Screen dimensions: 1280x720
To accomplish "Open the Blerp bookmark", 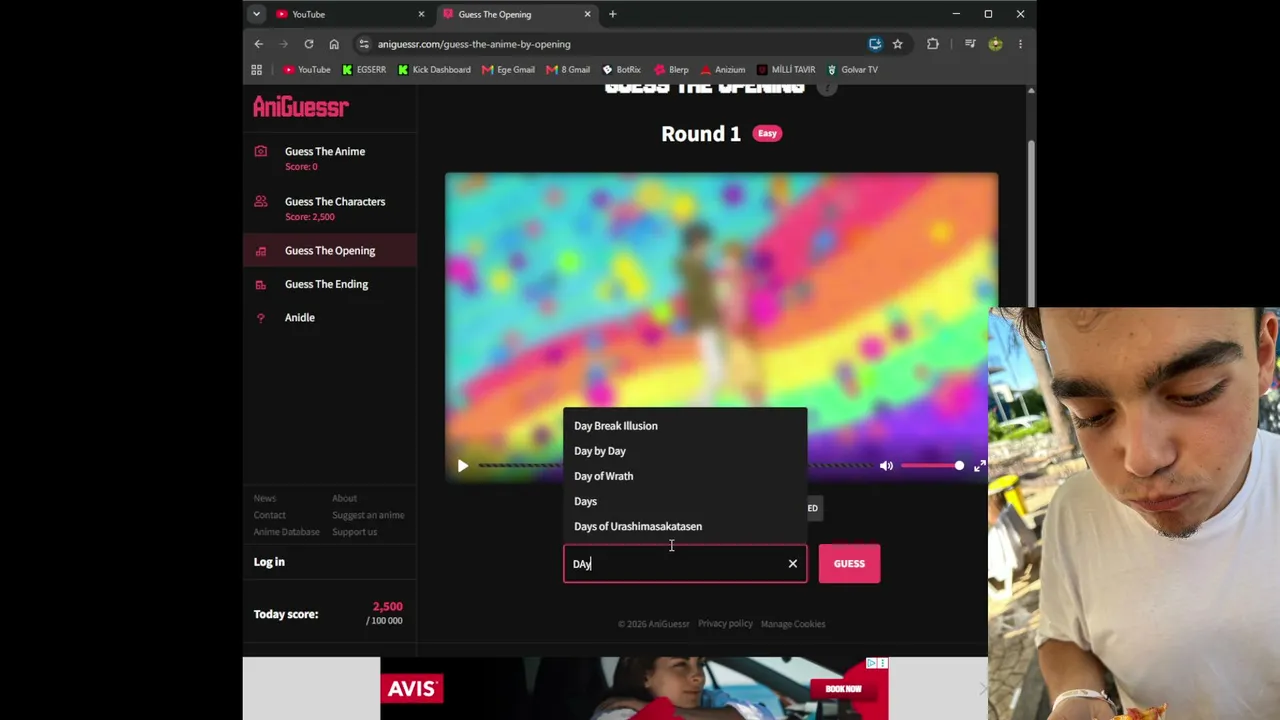I will click(672, 70).
